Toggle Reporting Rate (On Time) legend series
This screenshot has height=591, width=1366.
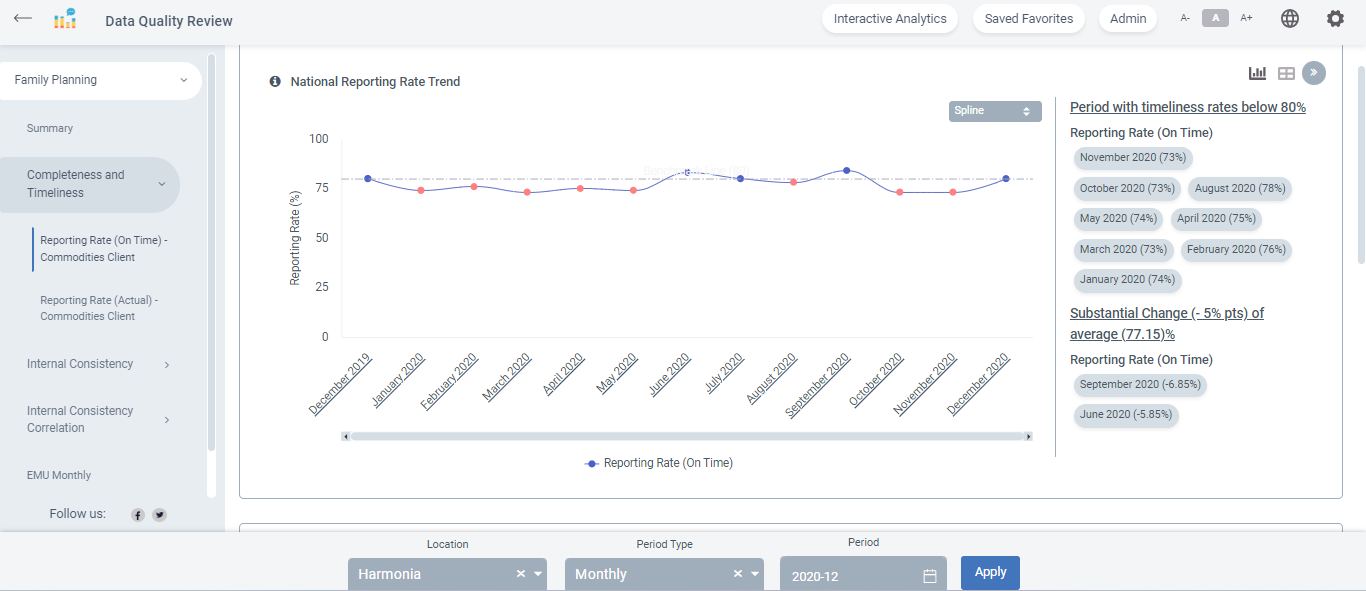pos(659,463)
